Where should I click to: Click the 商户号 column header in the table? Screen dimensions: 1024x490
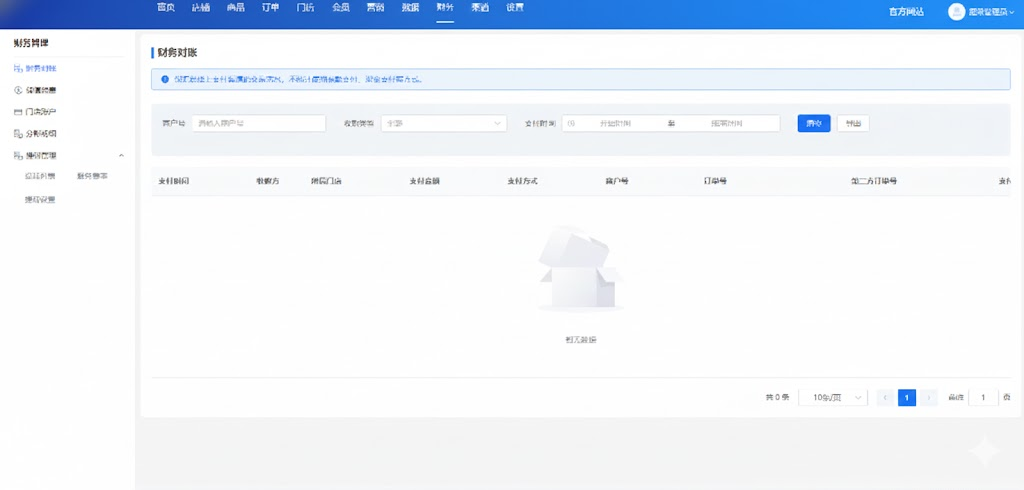[x=617, y=181]
